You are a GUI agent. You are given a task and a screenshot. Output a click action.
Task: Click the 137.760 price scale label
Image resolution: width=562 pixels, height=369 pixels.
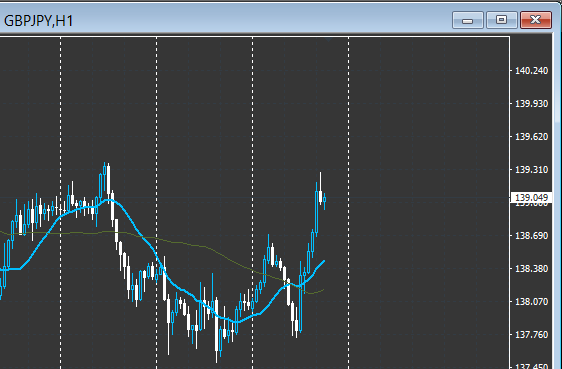532,334
